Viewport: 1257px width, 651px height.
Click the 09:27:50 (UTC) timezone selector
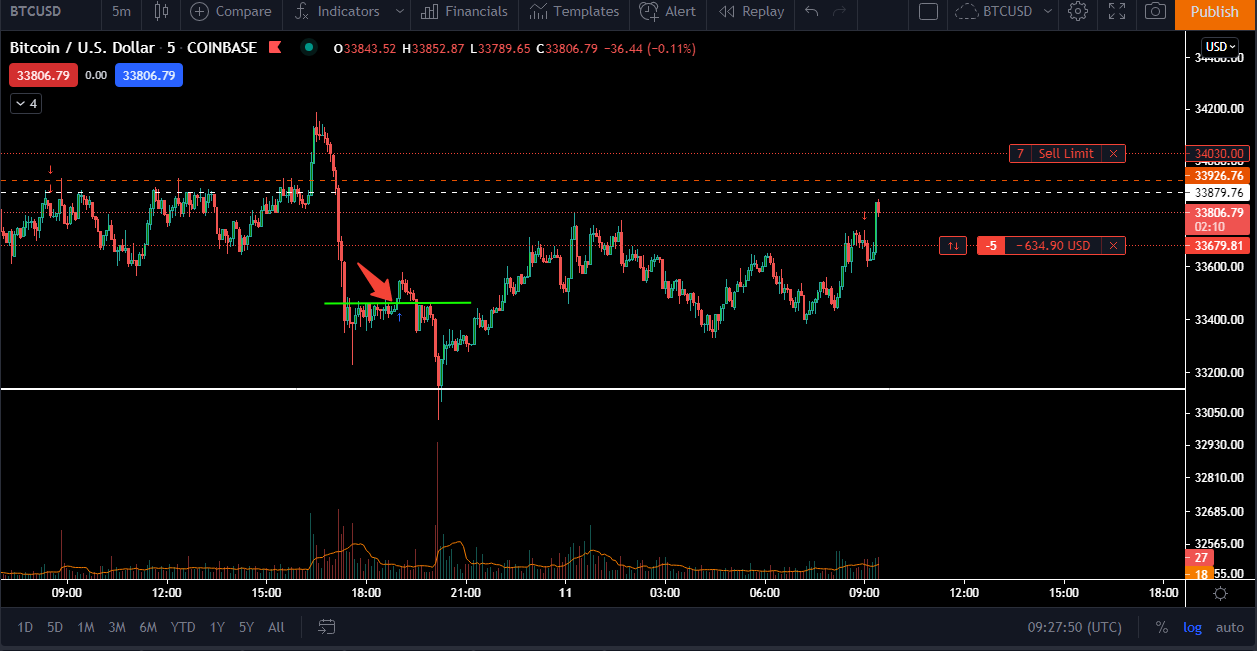pyautogui.click(x=1074, y=627)
